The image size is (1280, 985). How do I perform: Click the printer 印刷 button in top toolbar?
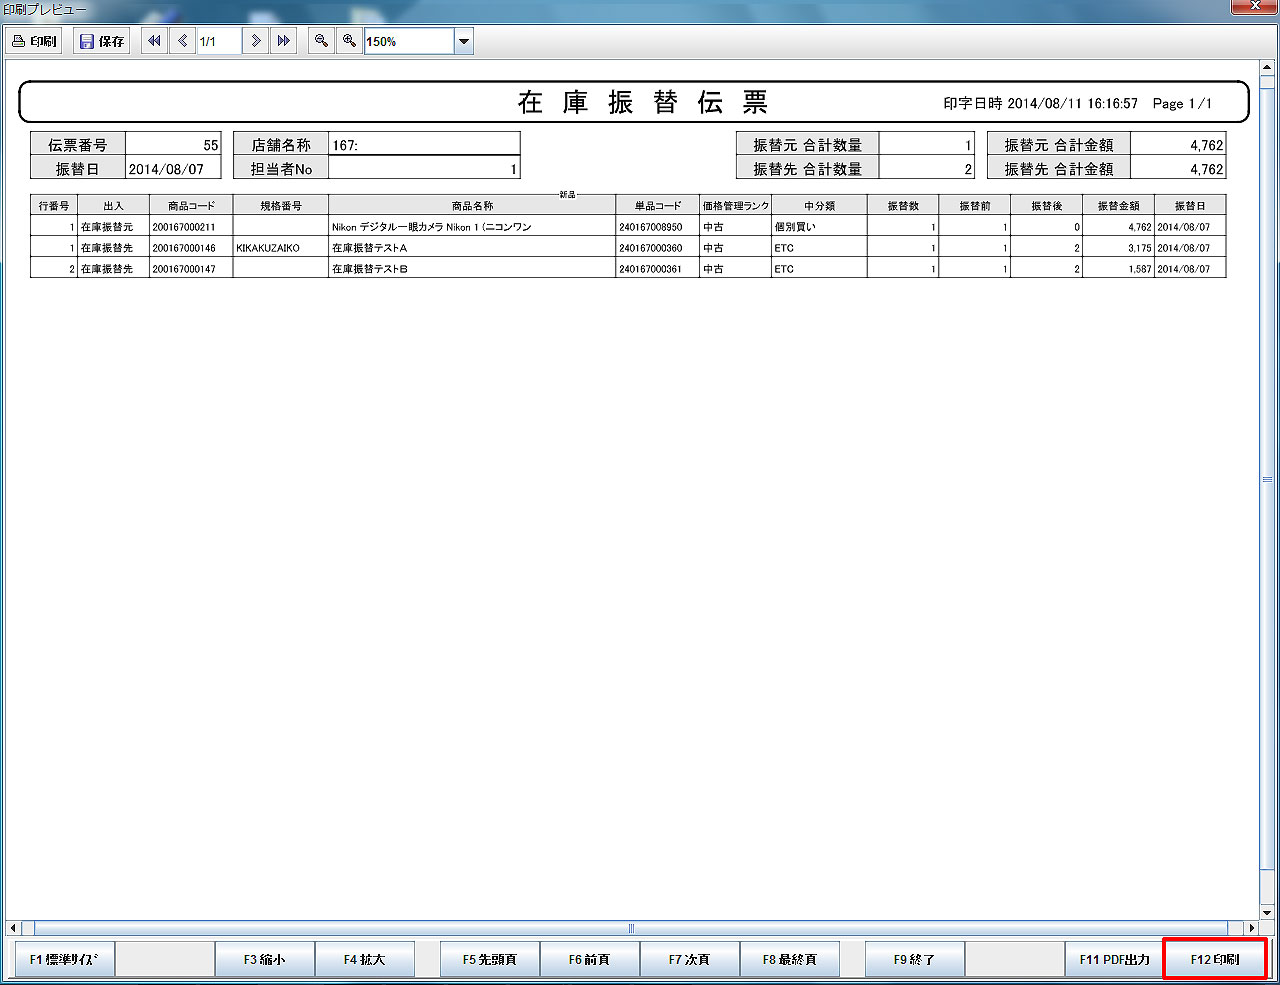(34, 41)
